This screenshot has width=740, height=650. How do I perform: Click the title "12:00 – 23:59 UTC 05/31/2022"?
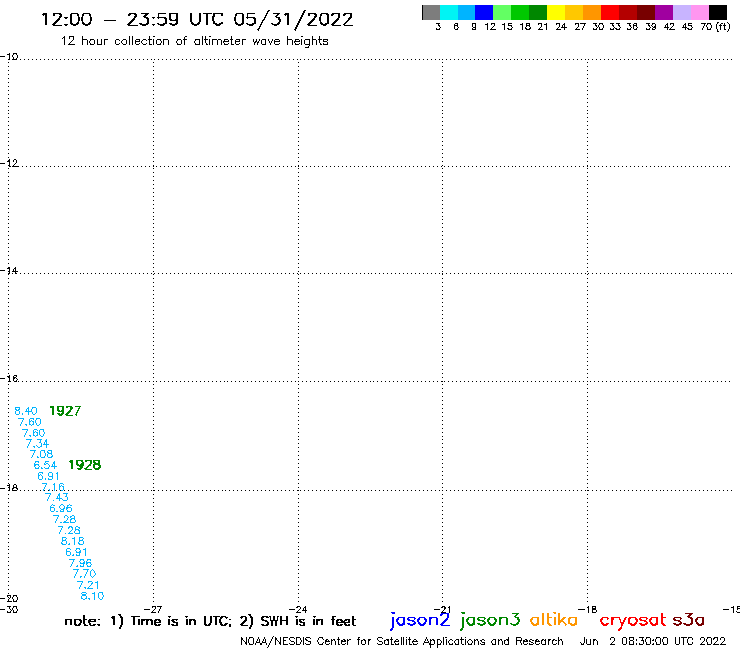(197, 20)
